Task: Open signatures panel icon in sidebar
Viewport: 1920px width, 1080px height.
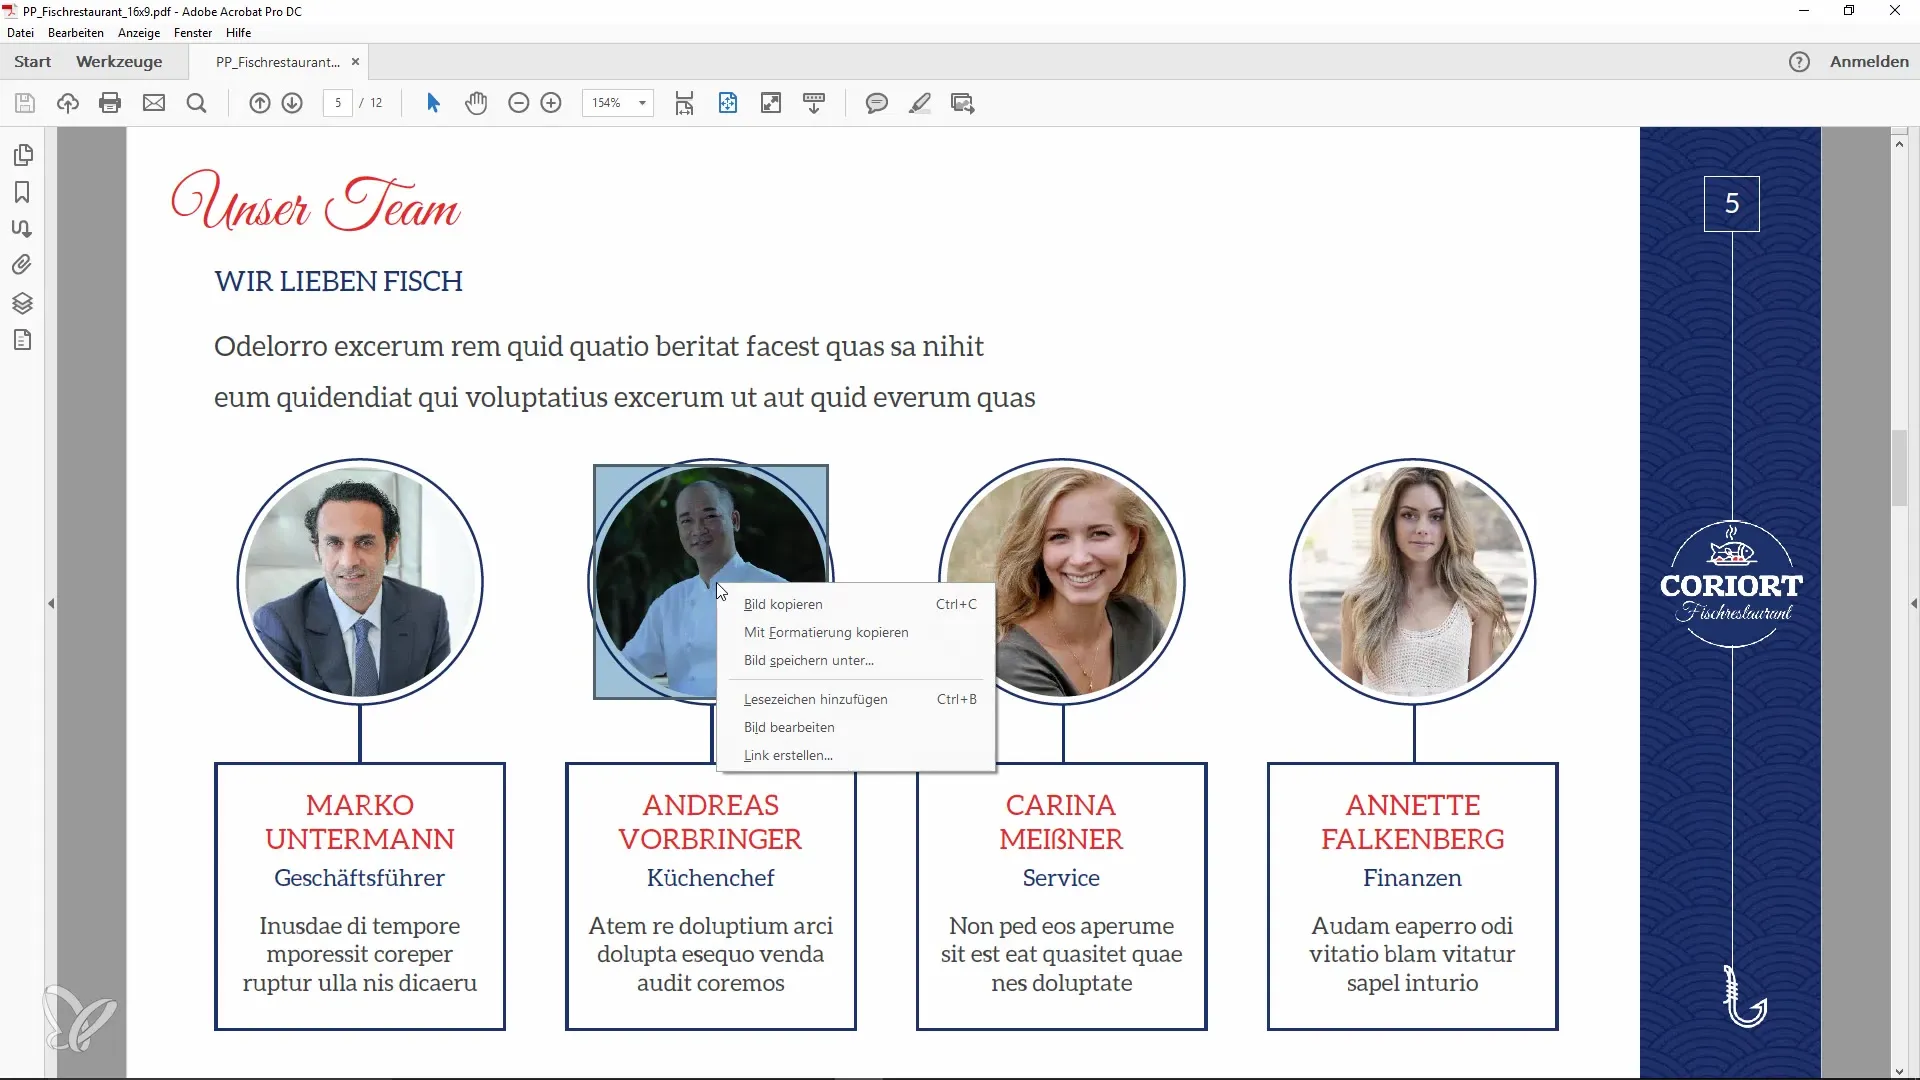Action: coord(22,229)
